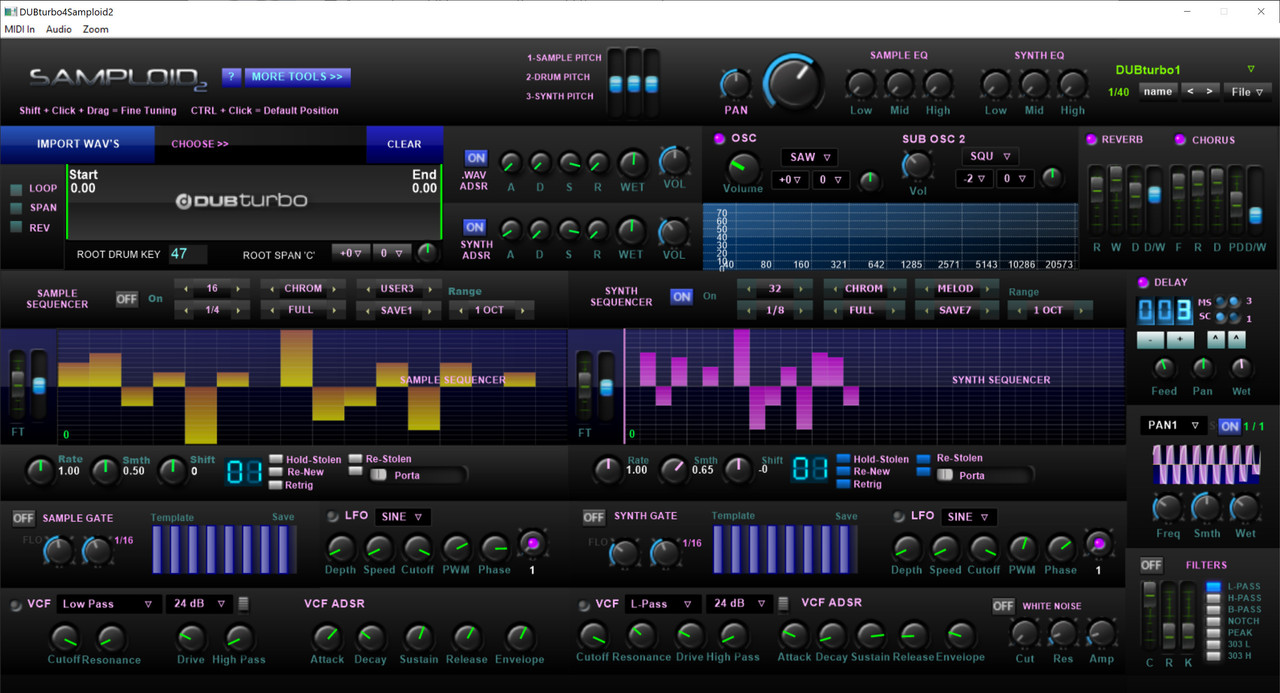Screen dimensions: 1280x693
Task: Click the sample VCF ADSR Envelope knob
Action: click(x=519, y=637)
